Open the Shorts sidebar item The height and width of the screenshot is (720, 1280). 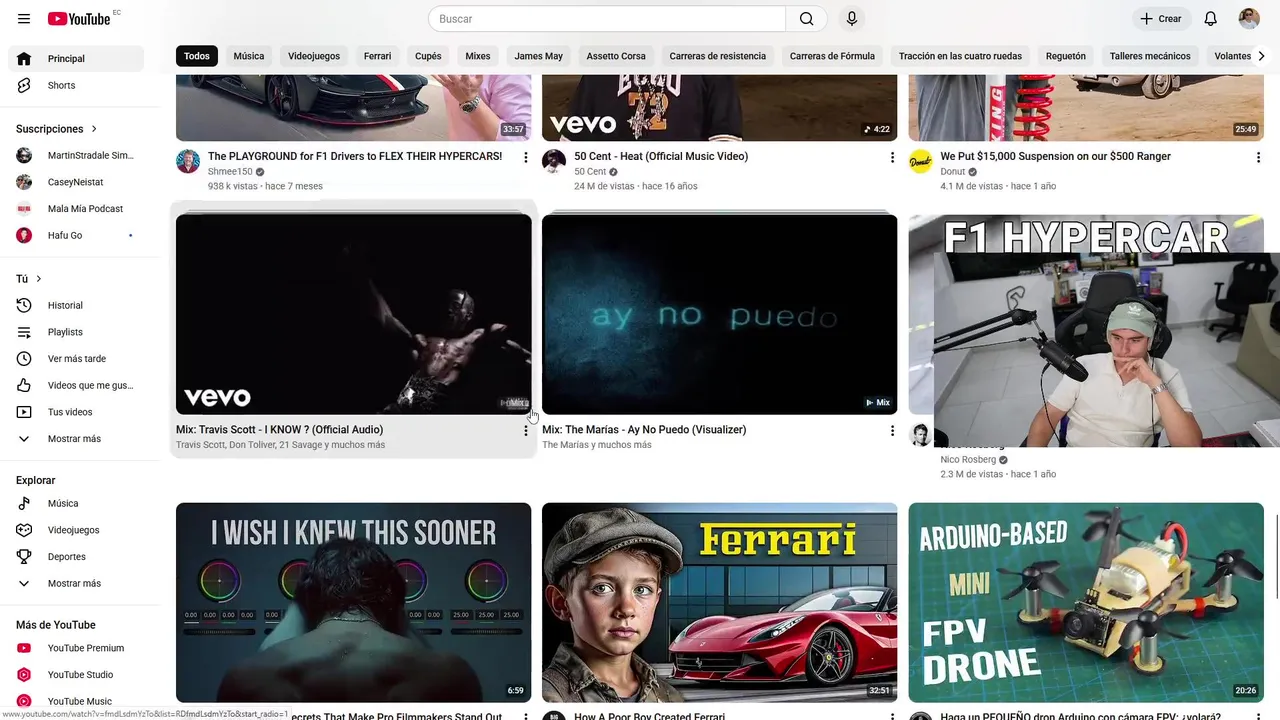(76, 85)
